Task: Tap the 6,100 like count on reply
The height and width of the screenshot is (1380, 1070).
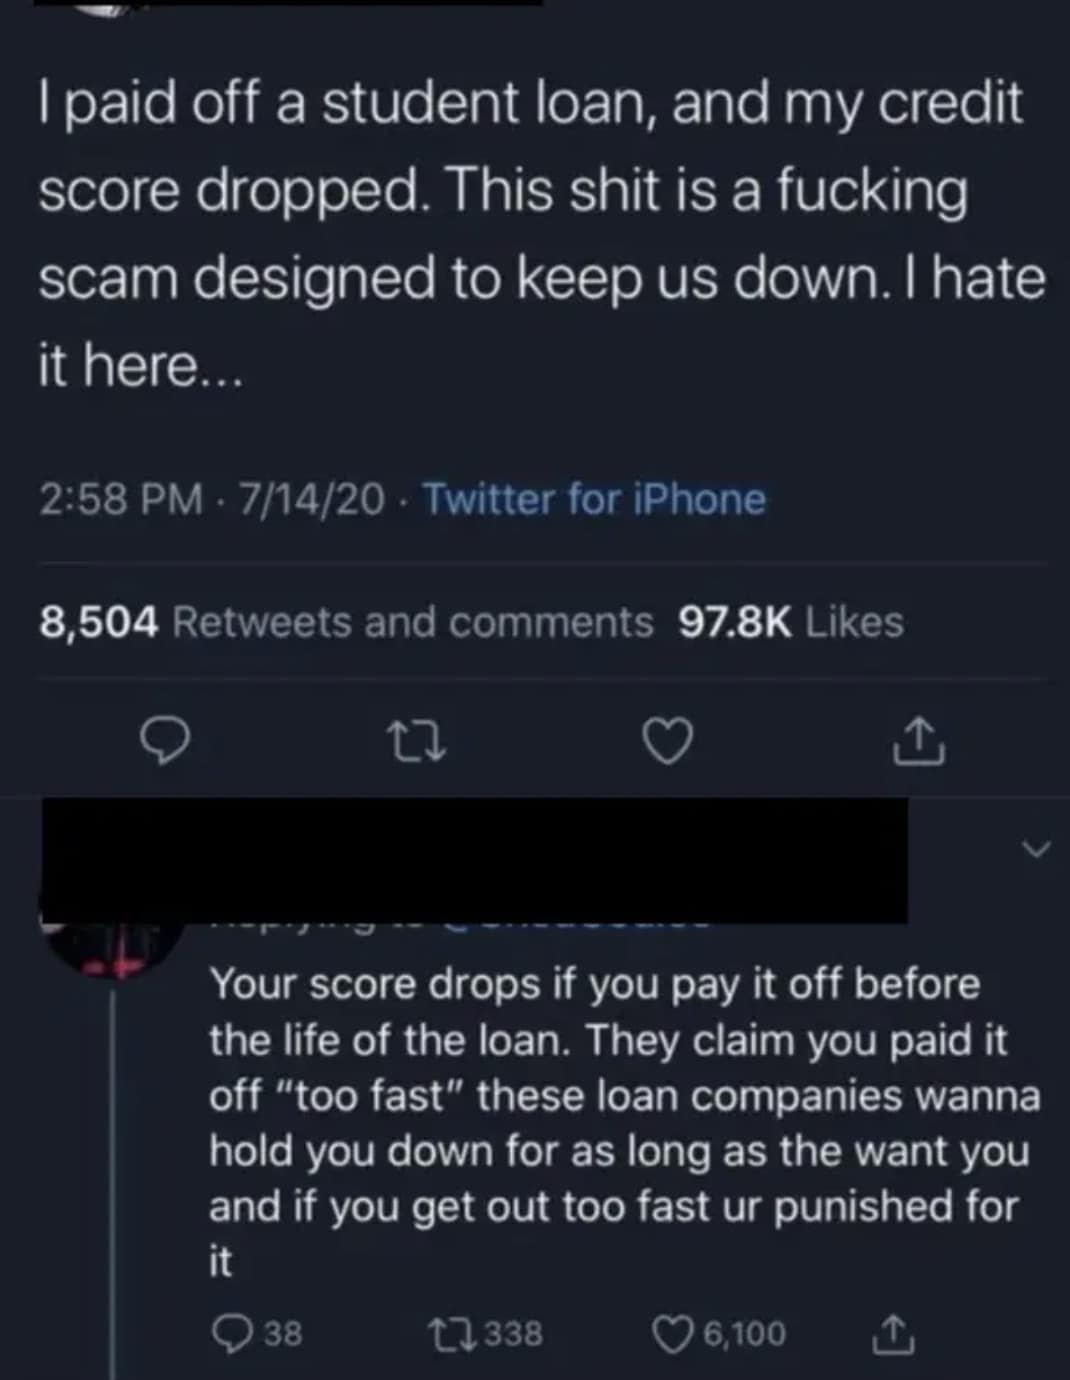Action: point(745,1334)
